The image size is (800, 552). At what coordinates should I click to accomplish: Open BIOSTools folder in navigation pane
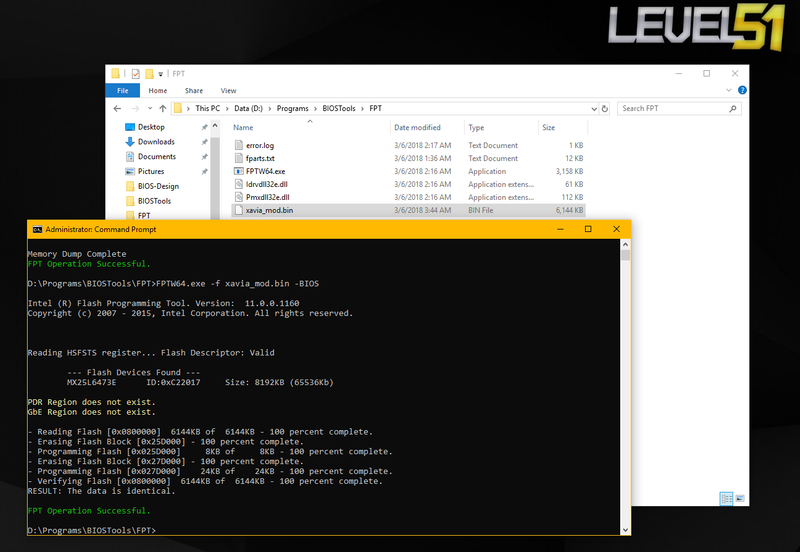click(x=154, y=201)
